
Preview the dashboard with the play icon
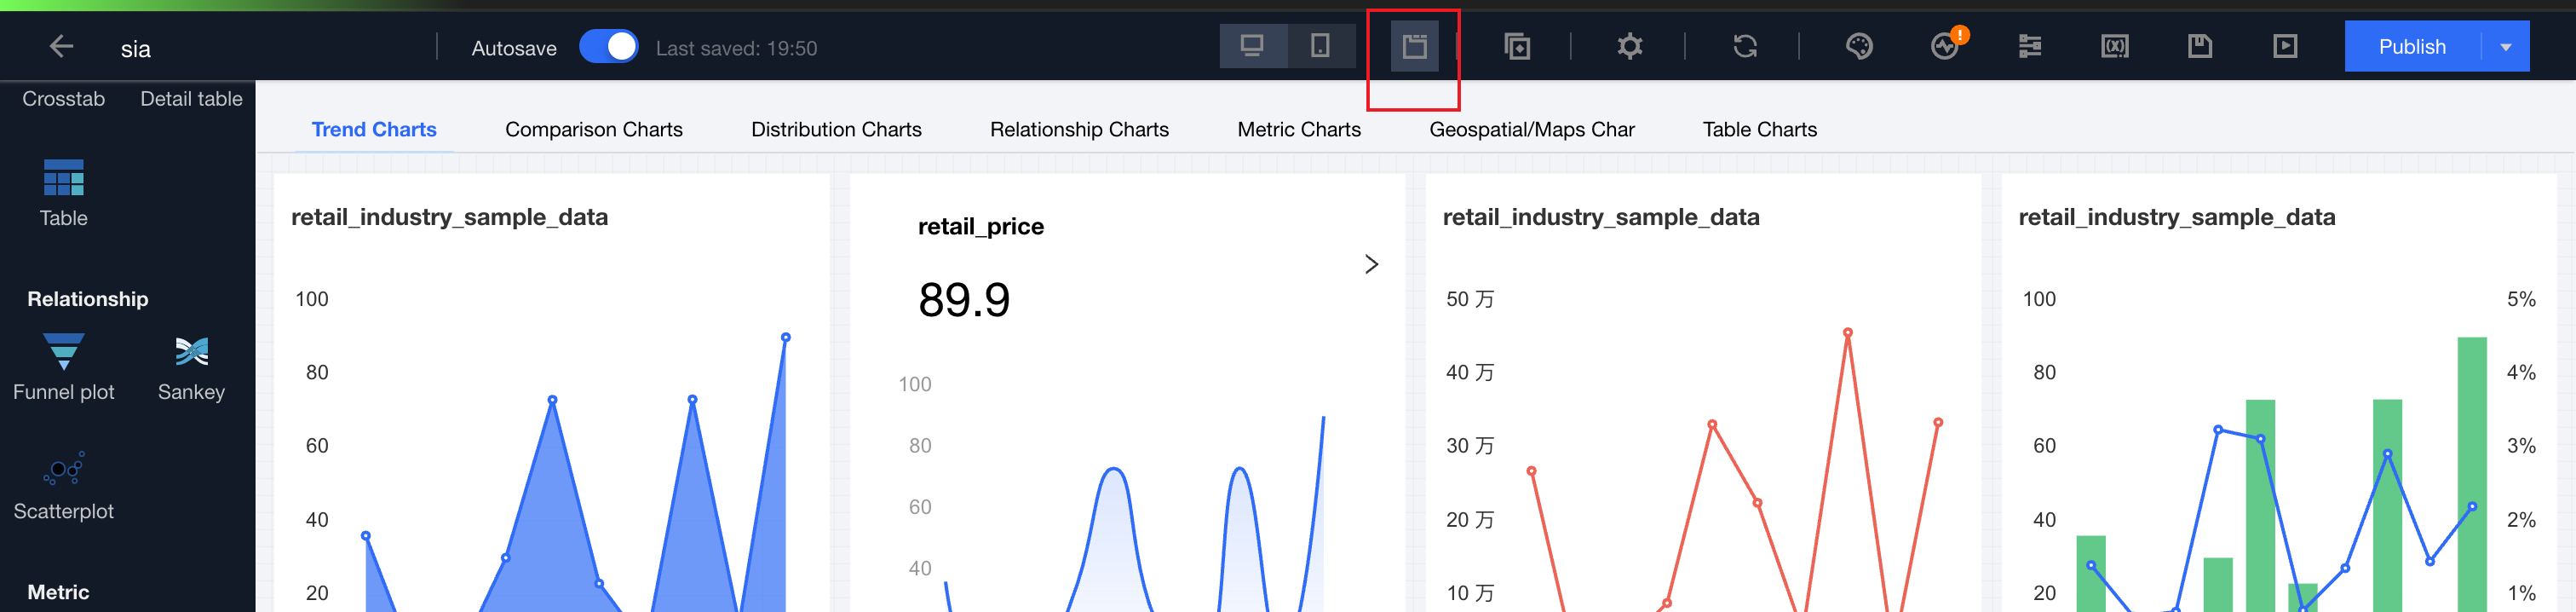point(2284,47)
